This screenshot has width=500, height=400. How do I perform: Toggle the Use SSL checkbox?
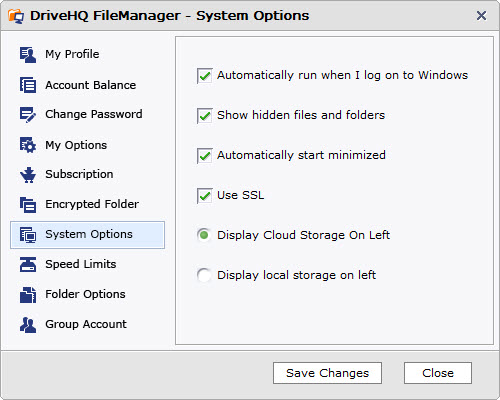(204, 196)
